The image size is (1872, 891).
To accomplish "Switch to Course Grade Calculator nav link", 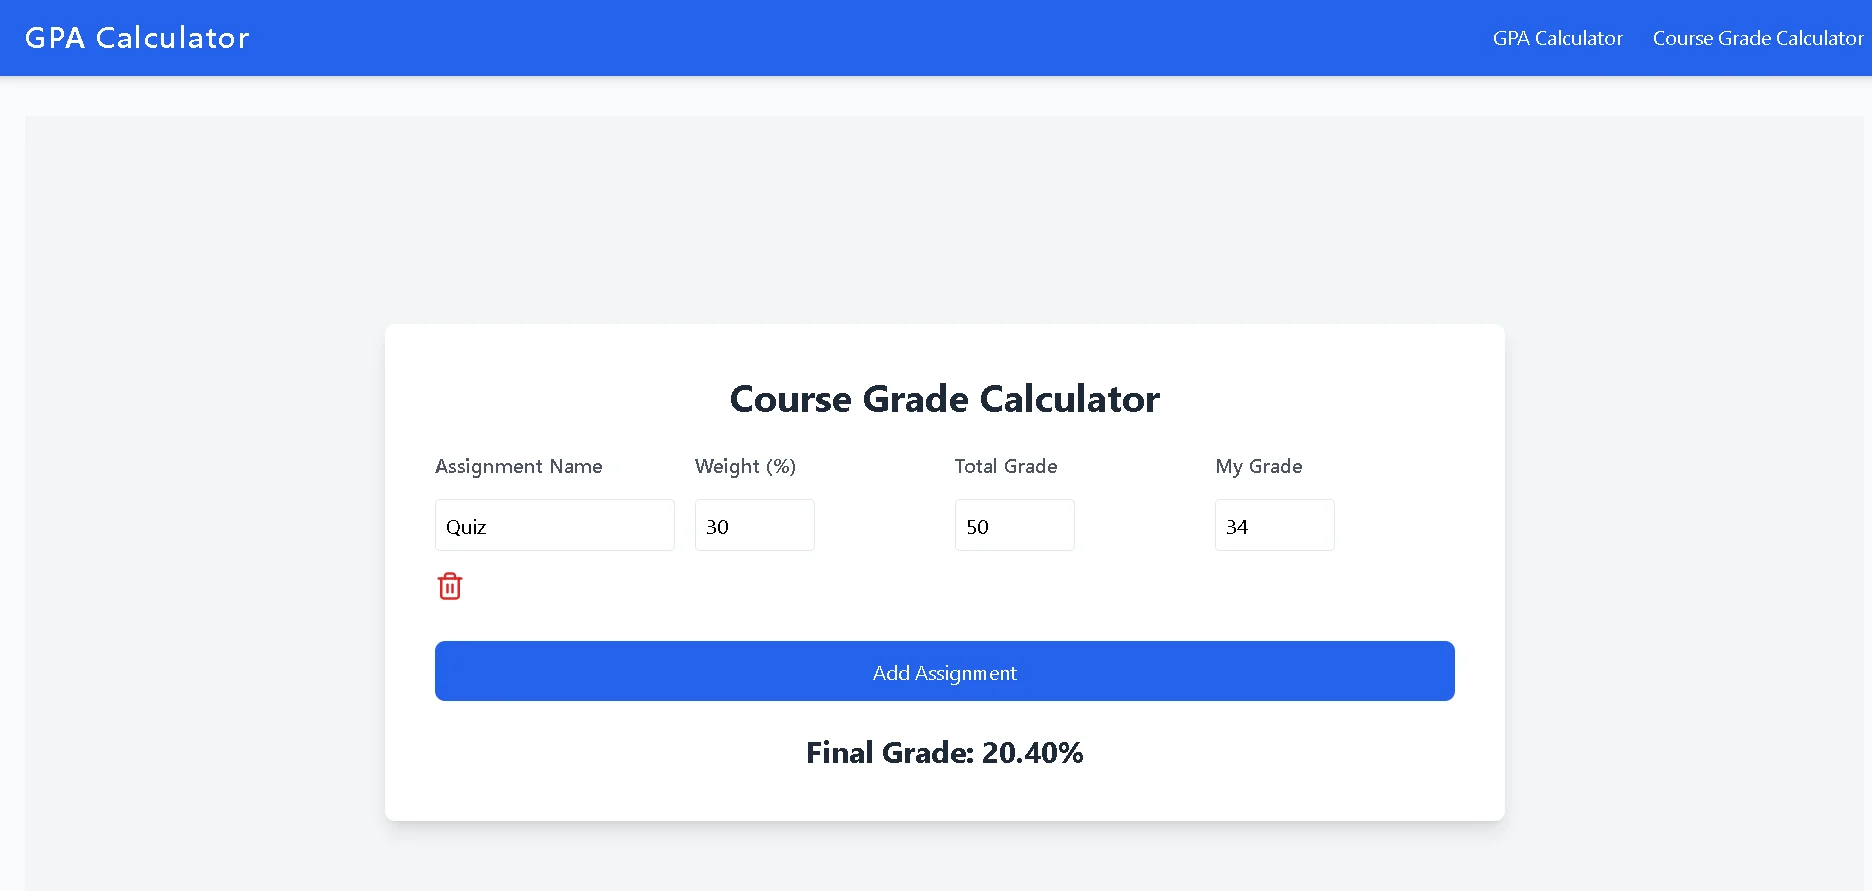I will coord(1757,38).
